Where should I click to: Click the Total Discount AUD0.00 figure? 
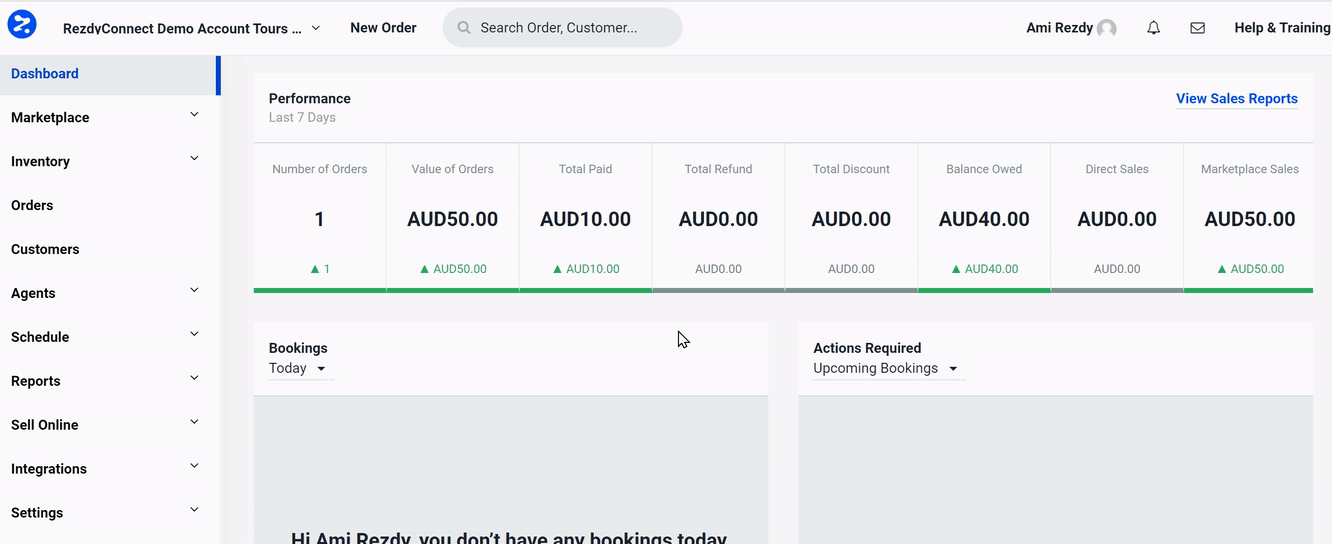(851, 219)
